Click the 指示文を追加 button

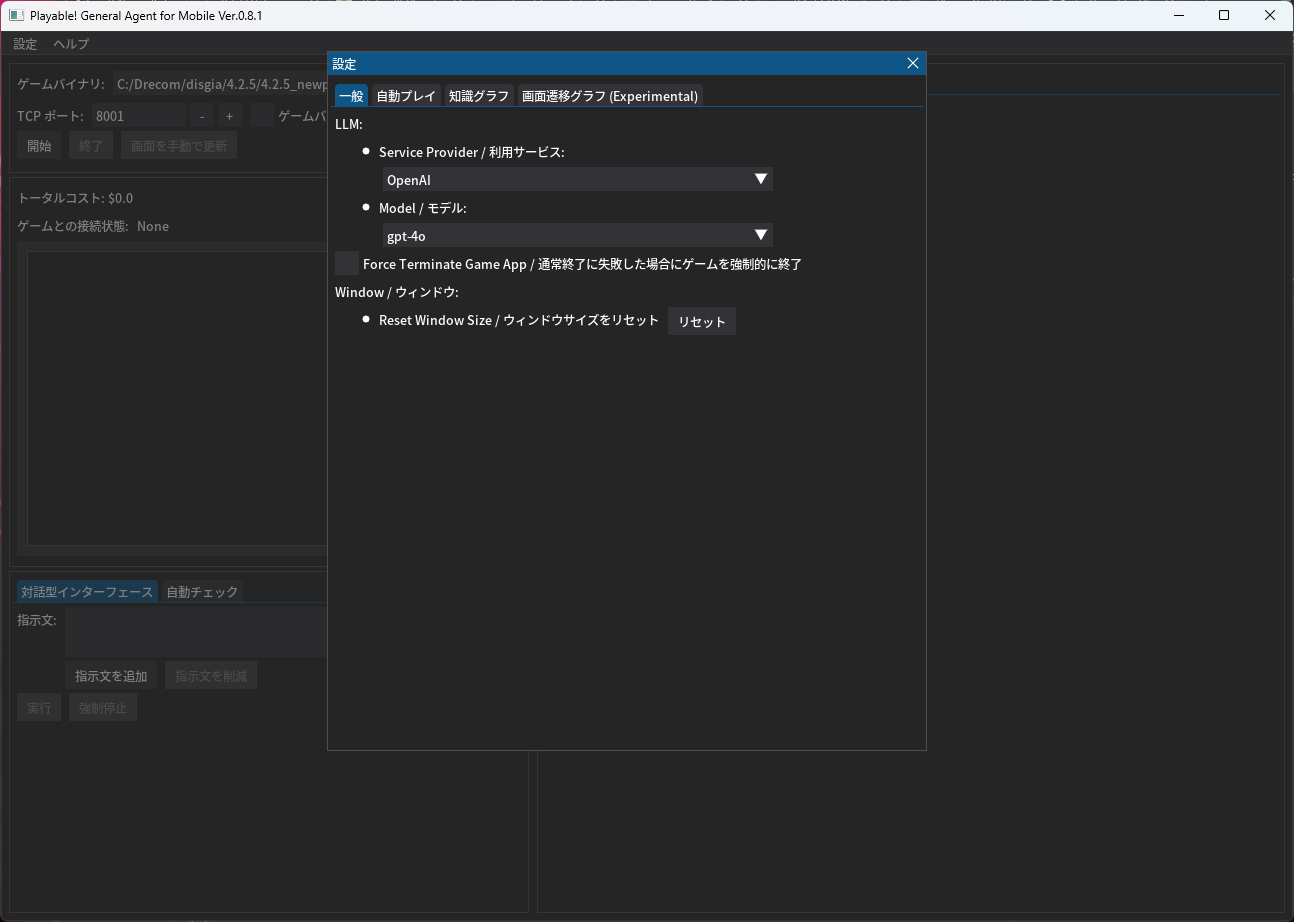[111, 676]
